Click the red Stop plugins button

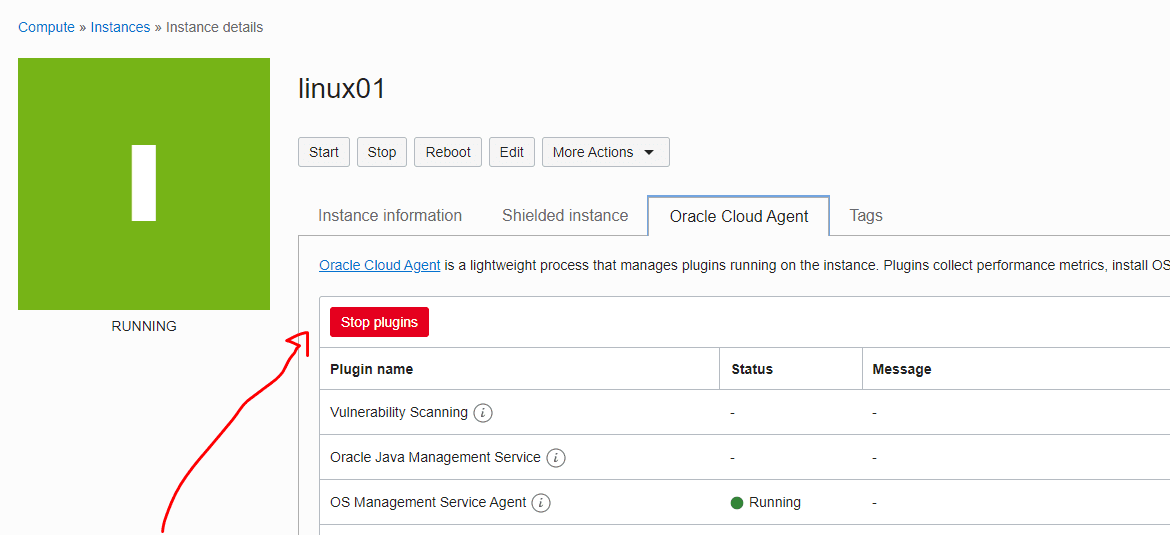tap(379, 322)
